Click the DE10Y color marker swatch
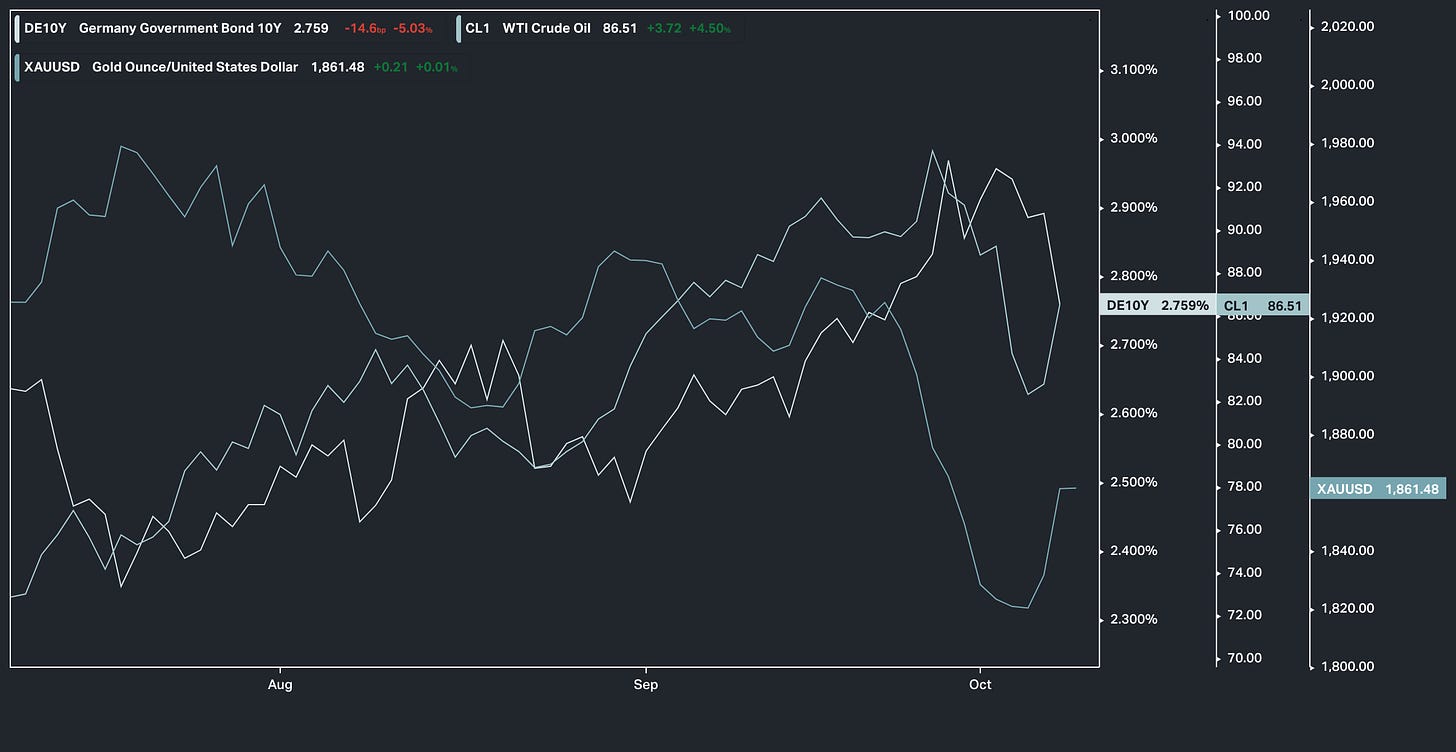 (17, 29)
